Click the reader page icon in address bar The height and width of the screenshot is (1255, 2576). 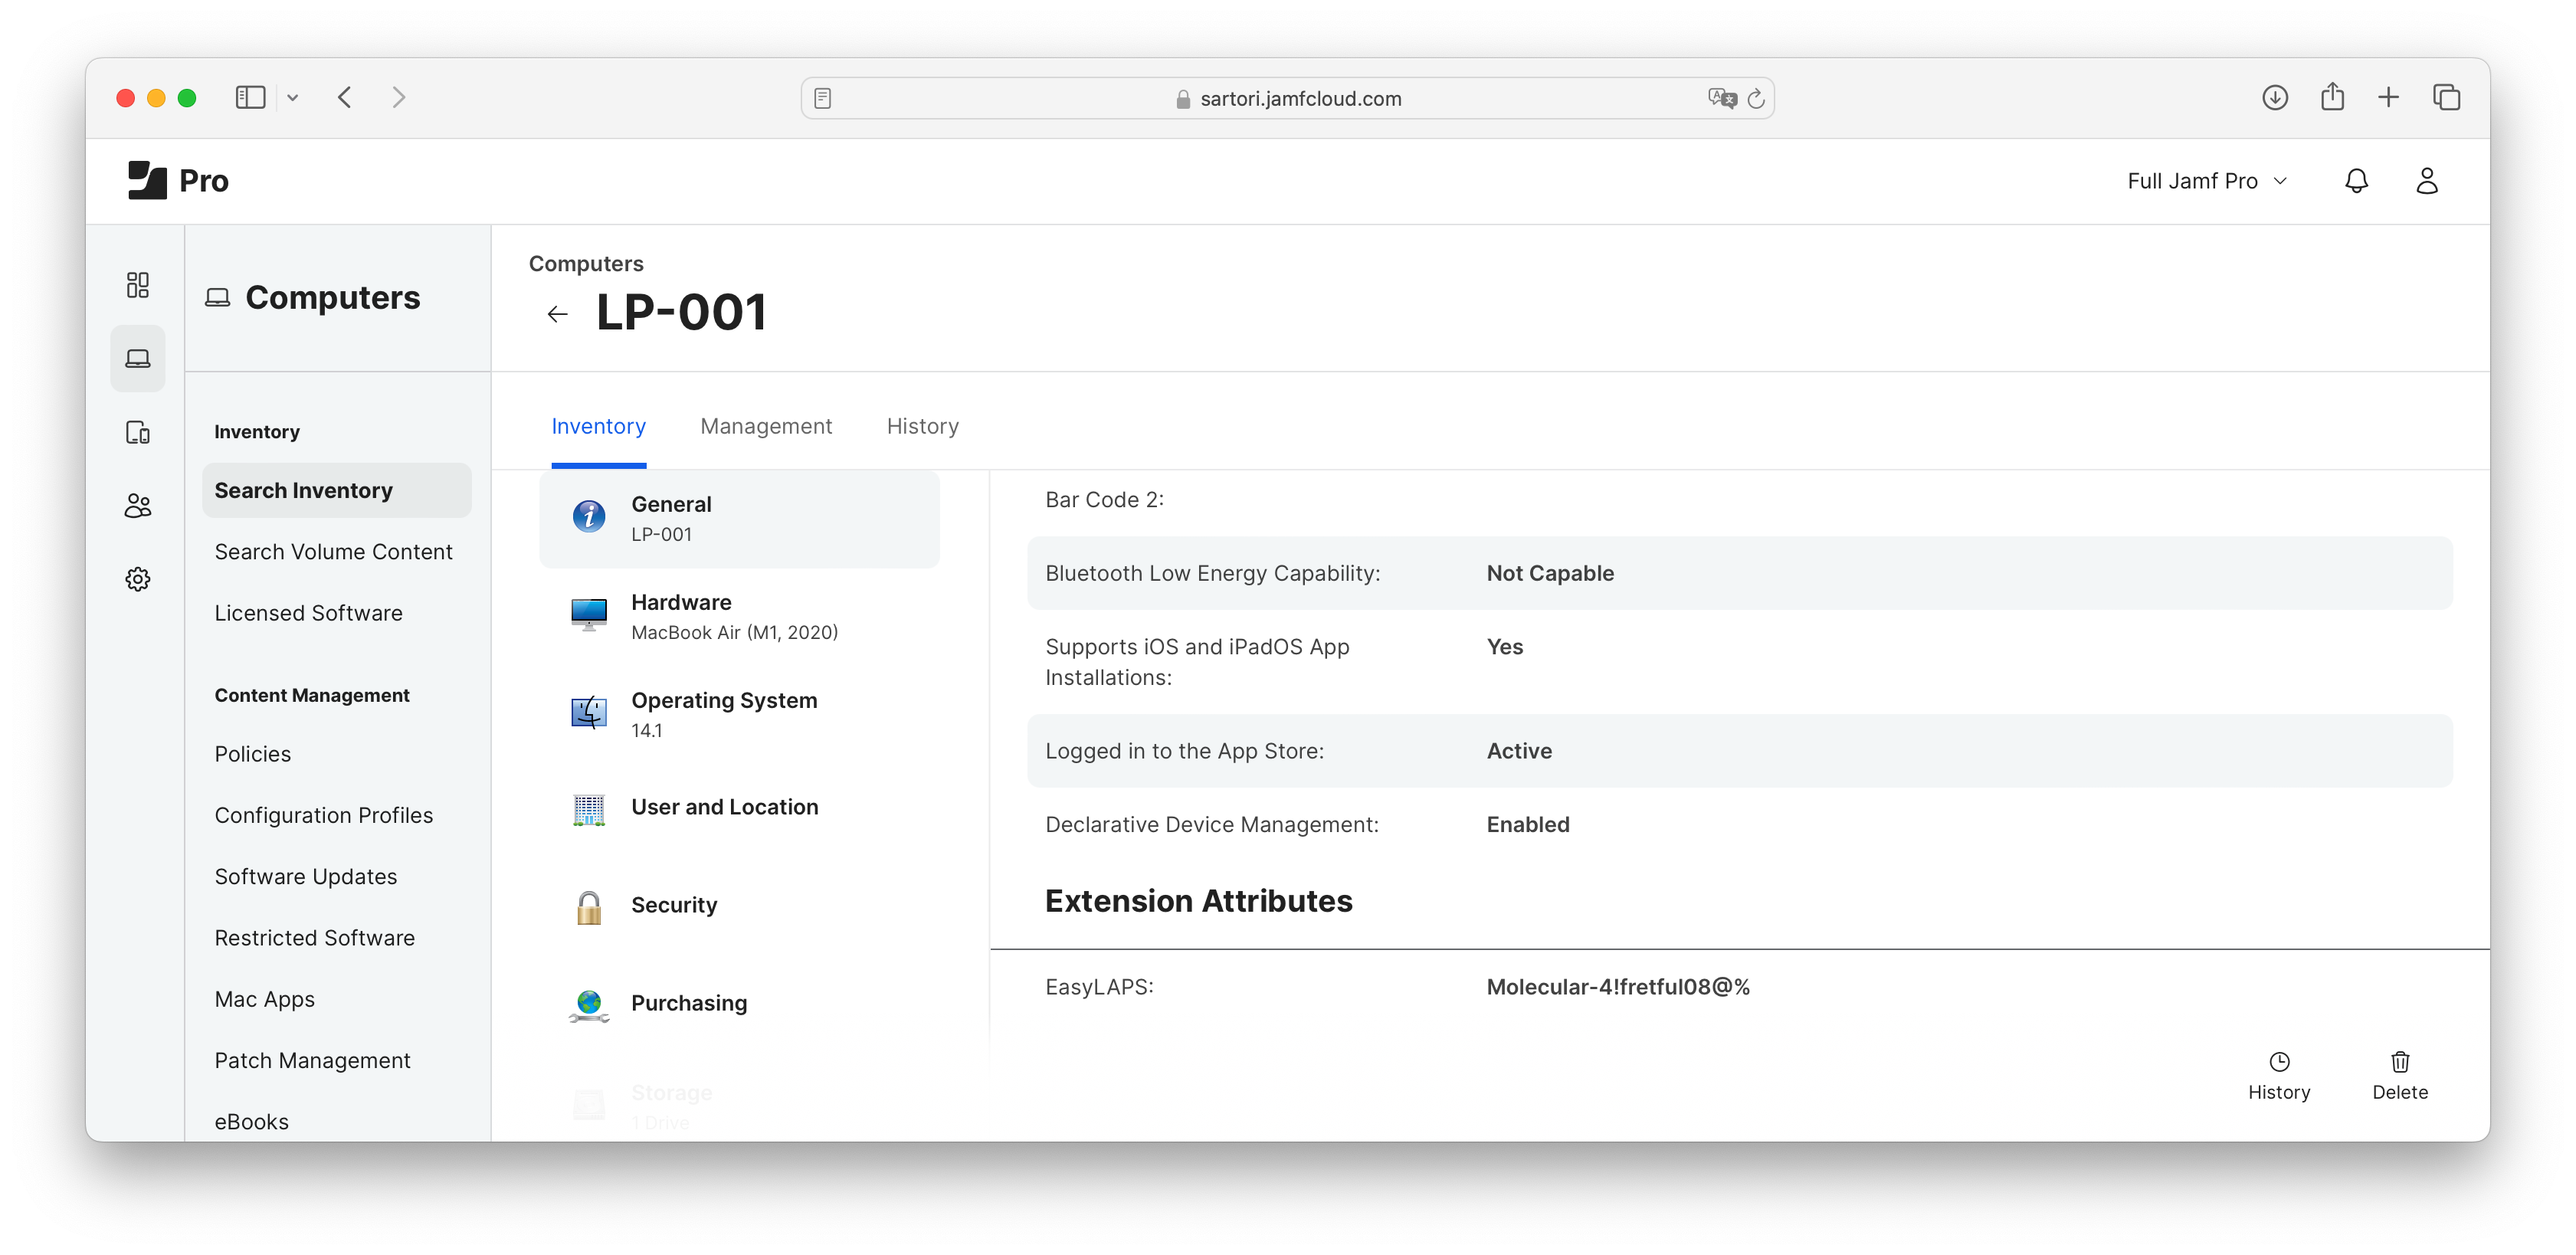coord(822,98)
